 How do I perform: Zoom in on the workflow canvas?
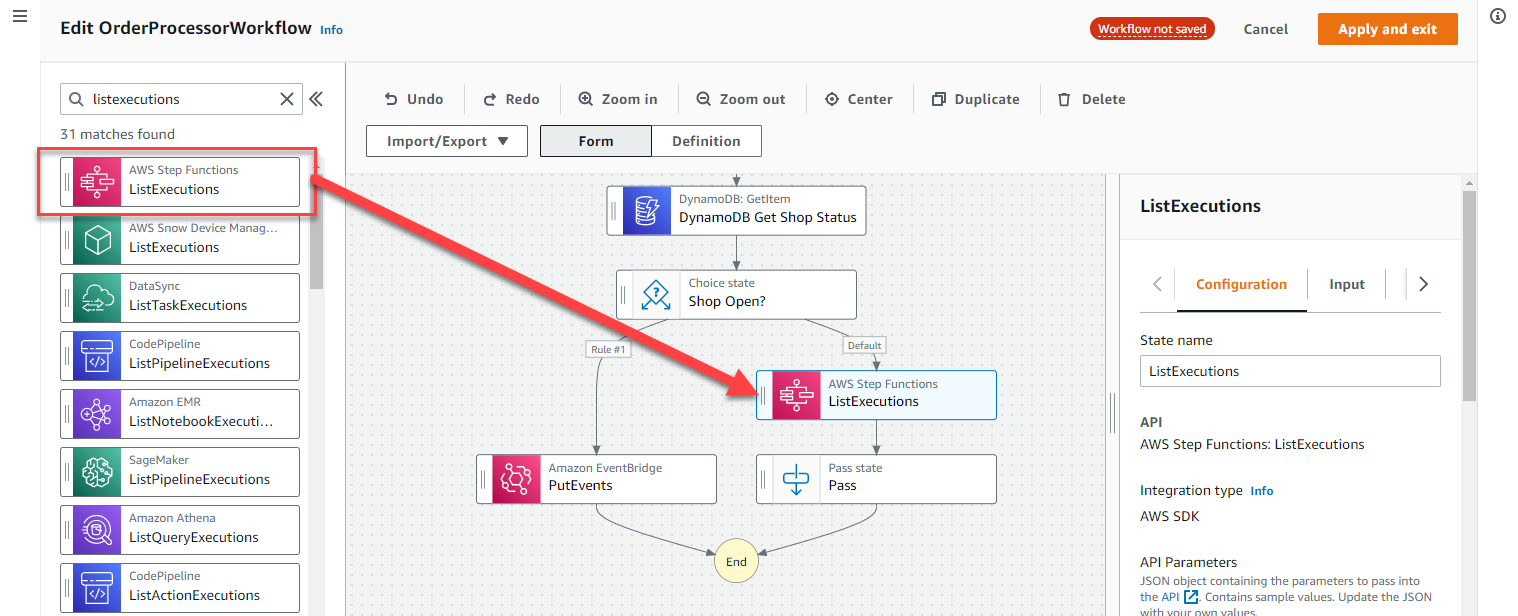(x=618, y=99)
